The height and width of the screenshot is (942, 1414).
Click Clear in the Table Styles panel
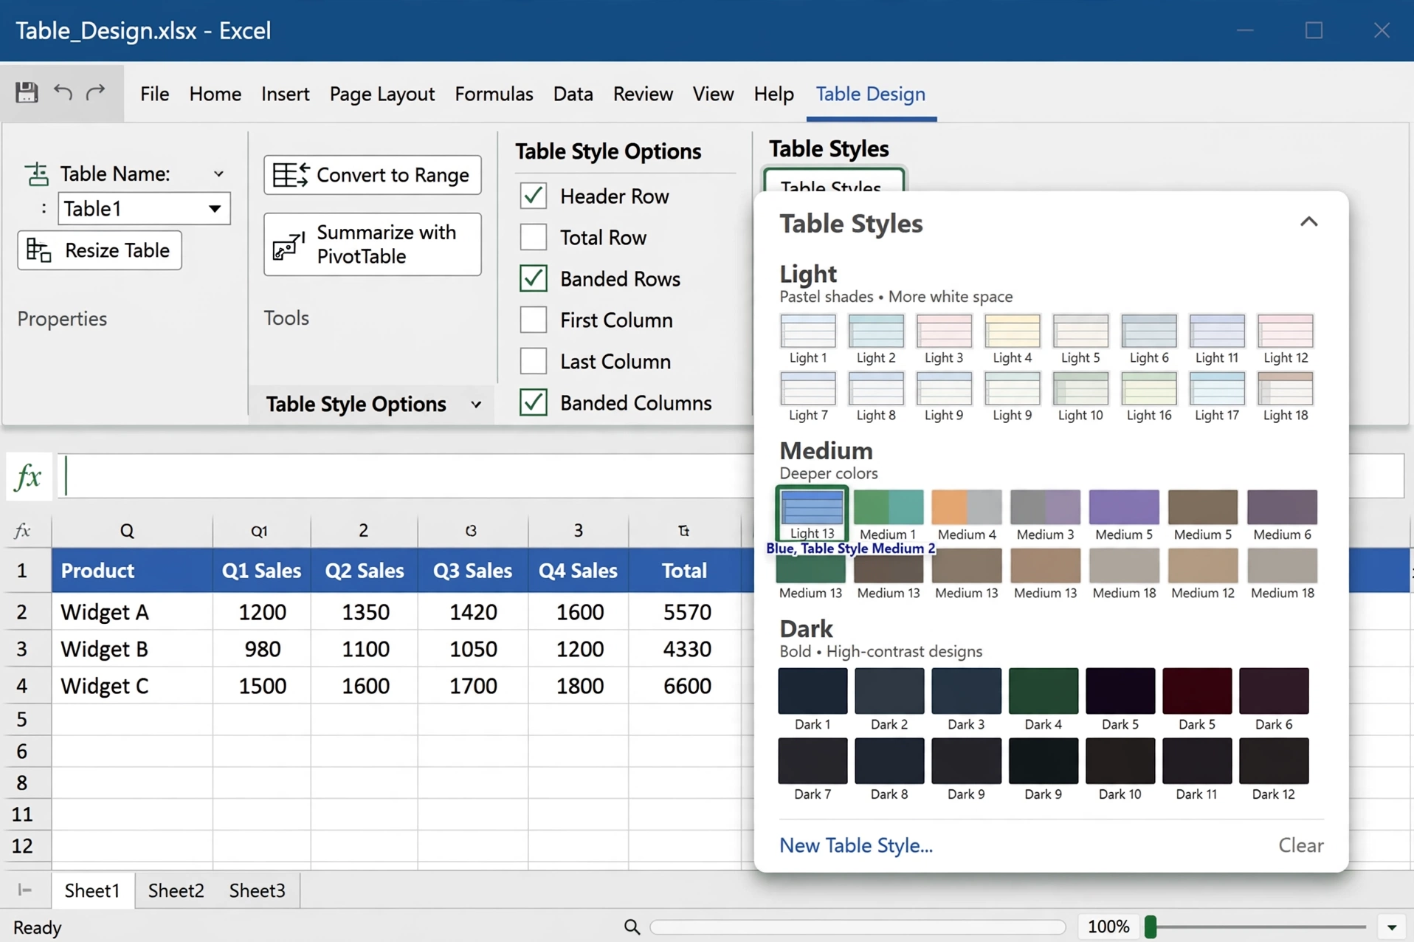pyautogui.click(x=1301, y=845)
